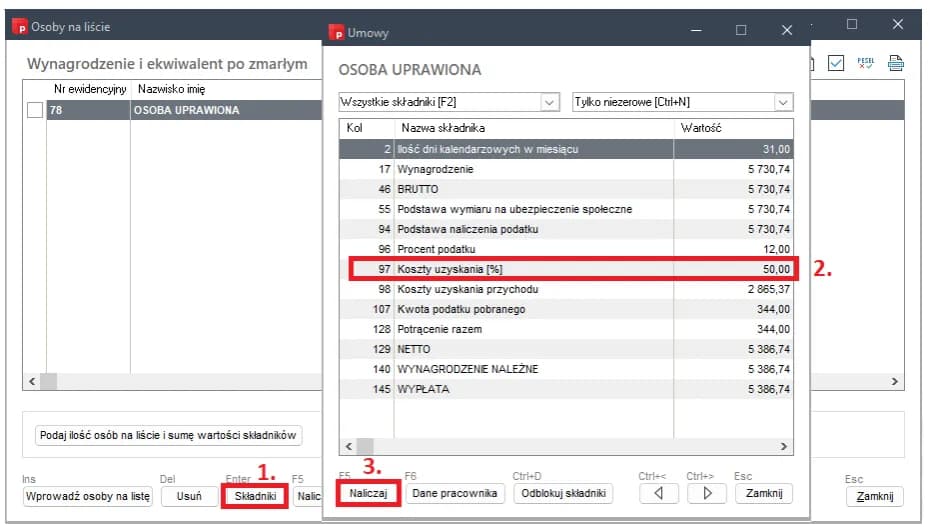The image size is (930, 527).
Task: Go to next person with right arrow
Action: tap(706, 493)
